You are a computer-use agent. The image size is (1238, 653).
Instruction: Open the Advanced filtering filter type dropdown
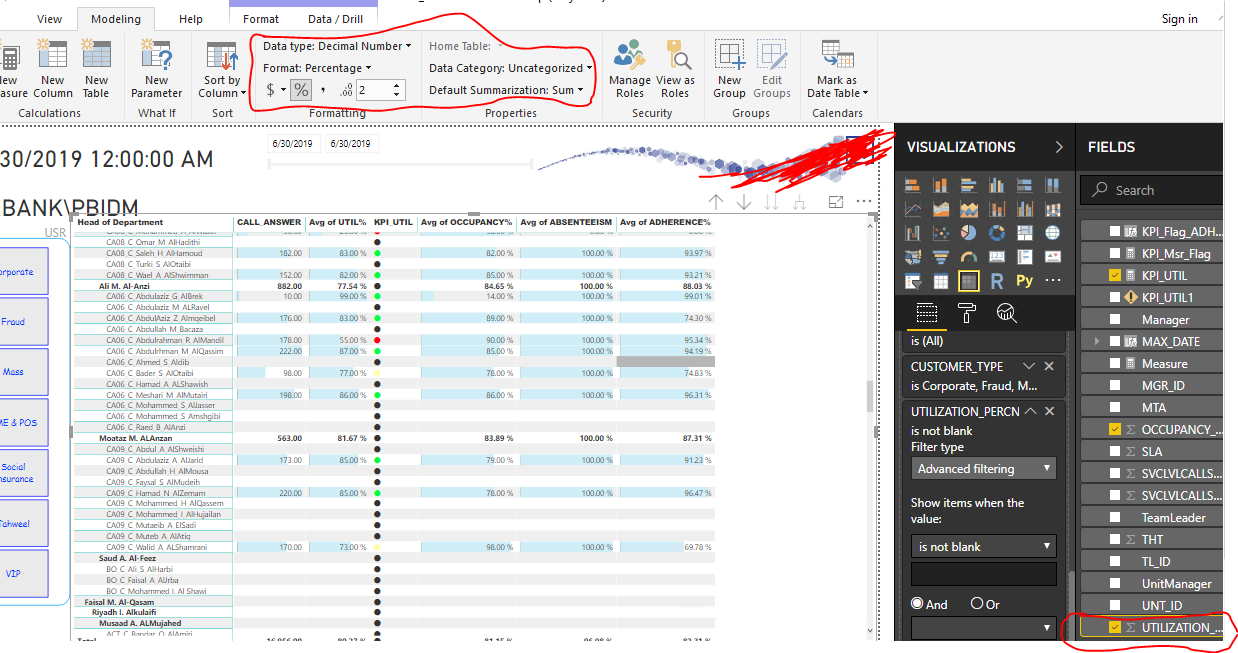click(x=984, y=469)
